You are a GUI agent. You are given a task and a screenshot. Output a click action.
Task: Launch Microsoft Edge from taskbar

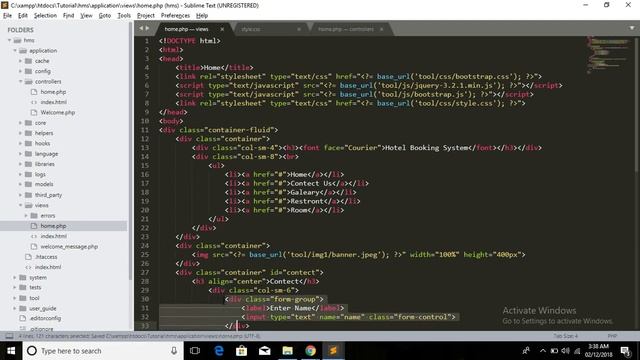point(219,351)
